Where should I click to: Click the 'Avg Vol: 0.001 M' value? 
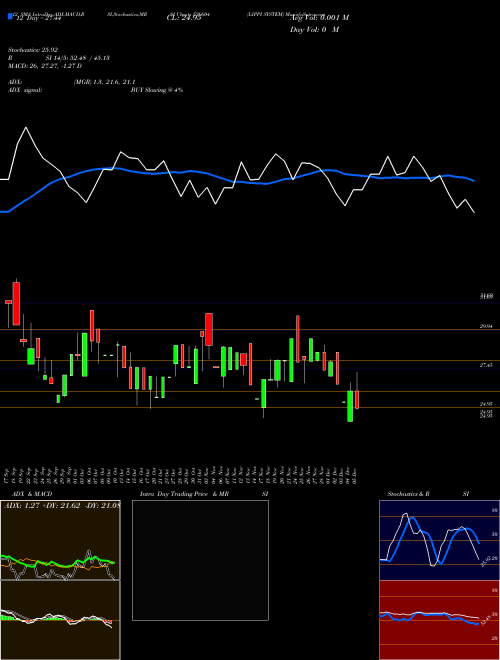[319, 18]
